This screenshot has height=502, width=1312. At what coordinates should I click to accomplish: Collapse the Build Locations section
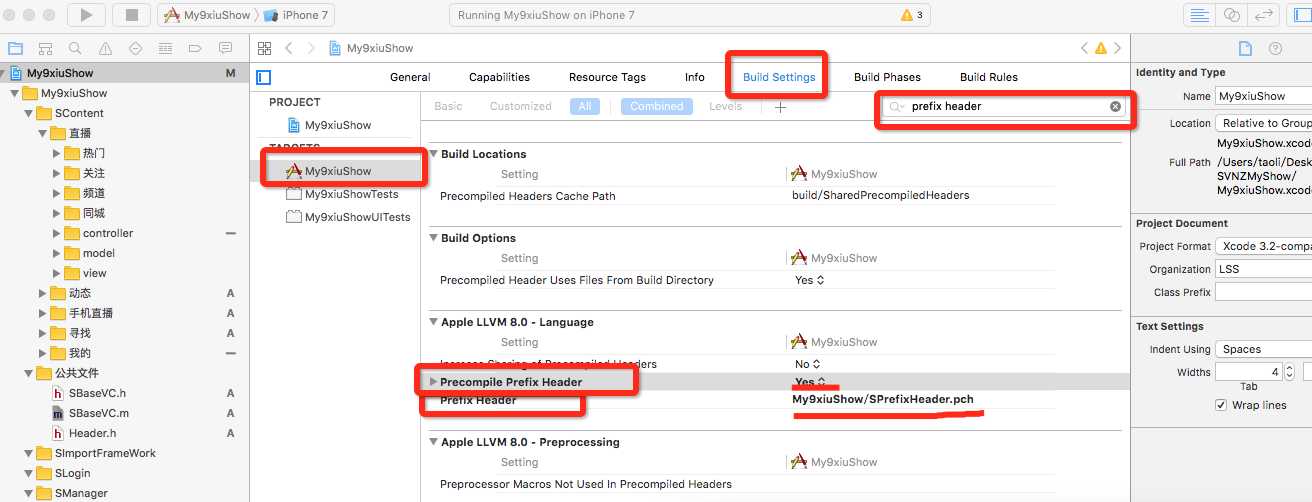(x=432, y=154)
